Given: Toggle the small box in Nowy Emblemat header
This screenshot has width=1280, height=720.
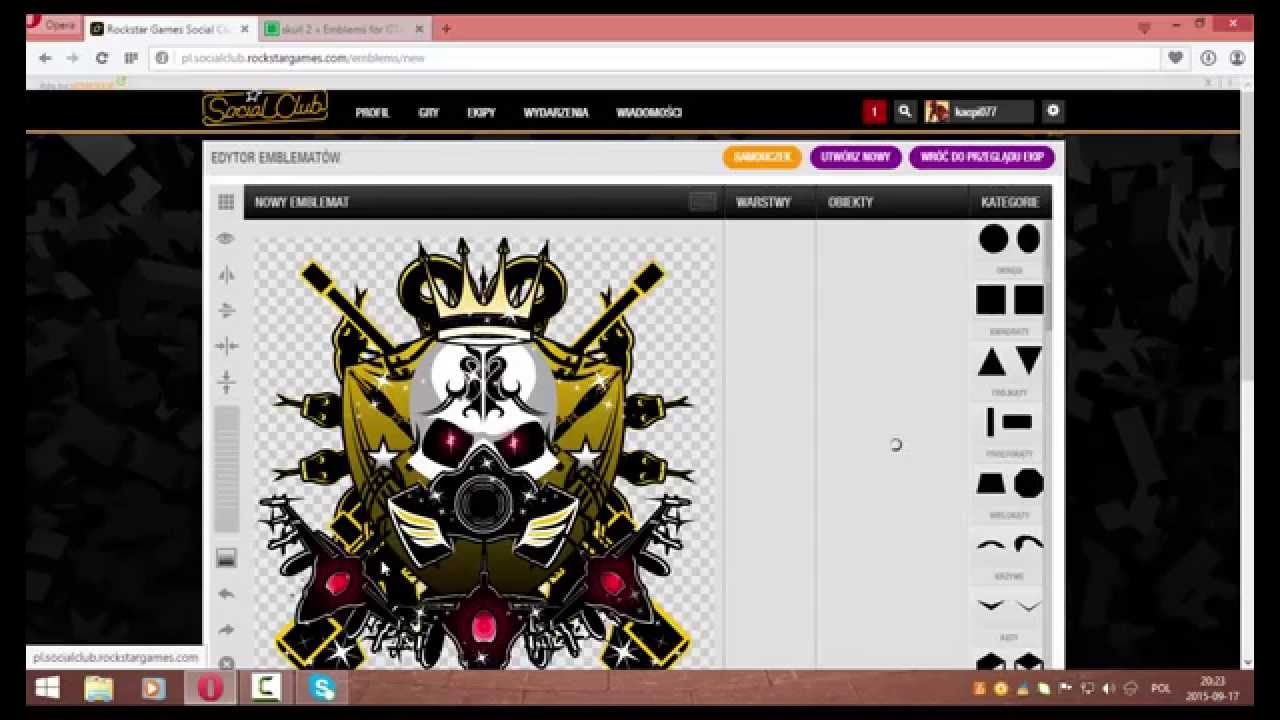Looking at the screenshot, I should [x=703, y=202].
